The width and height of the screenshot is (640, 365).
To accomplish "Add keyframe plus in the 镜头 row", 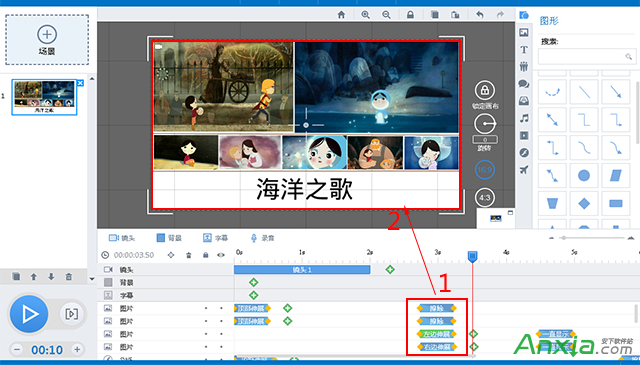I will coord(390,269).
